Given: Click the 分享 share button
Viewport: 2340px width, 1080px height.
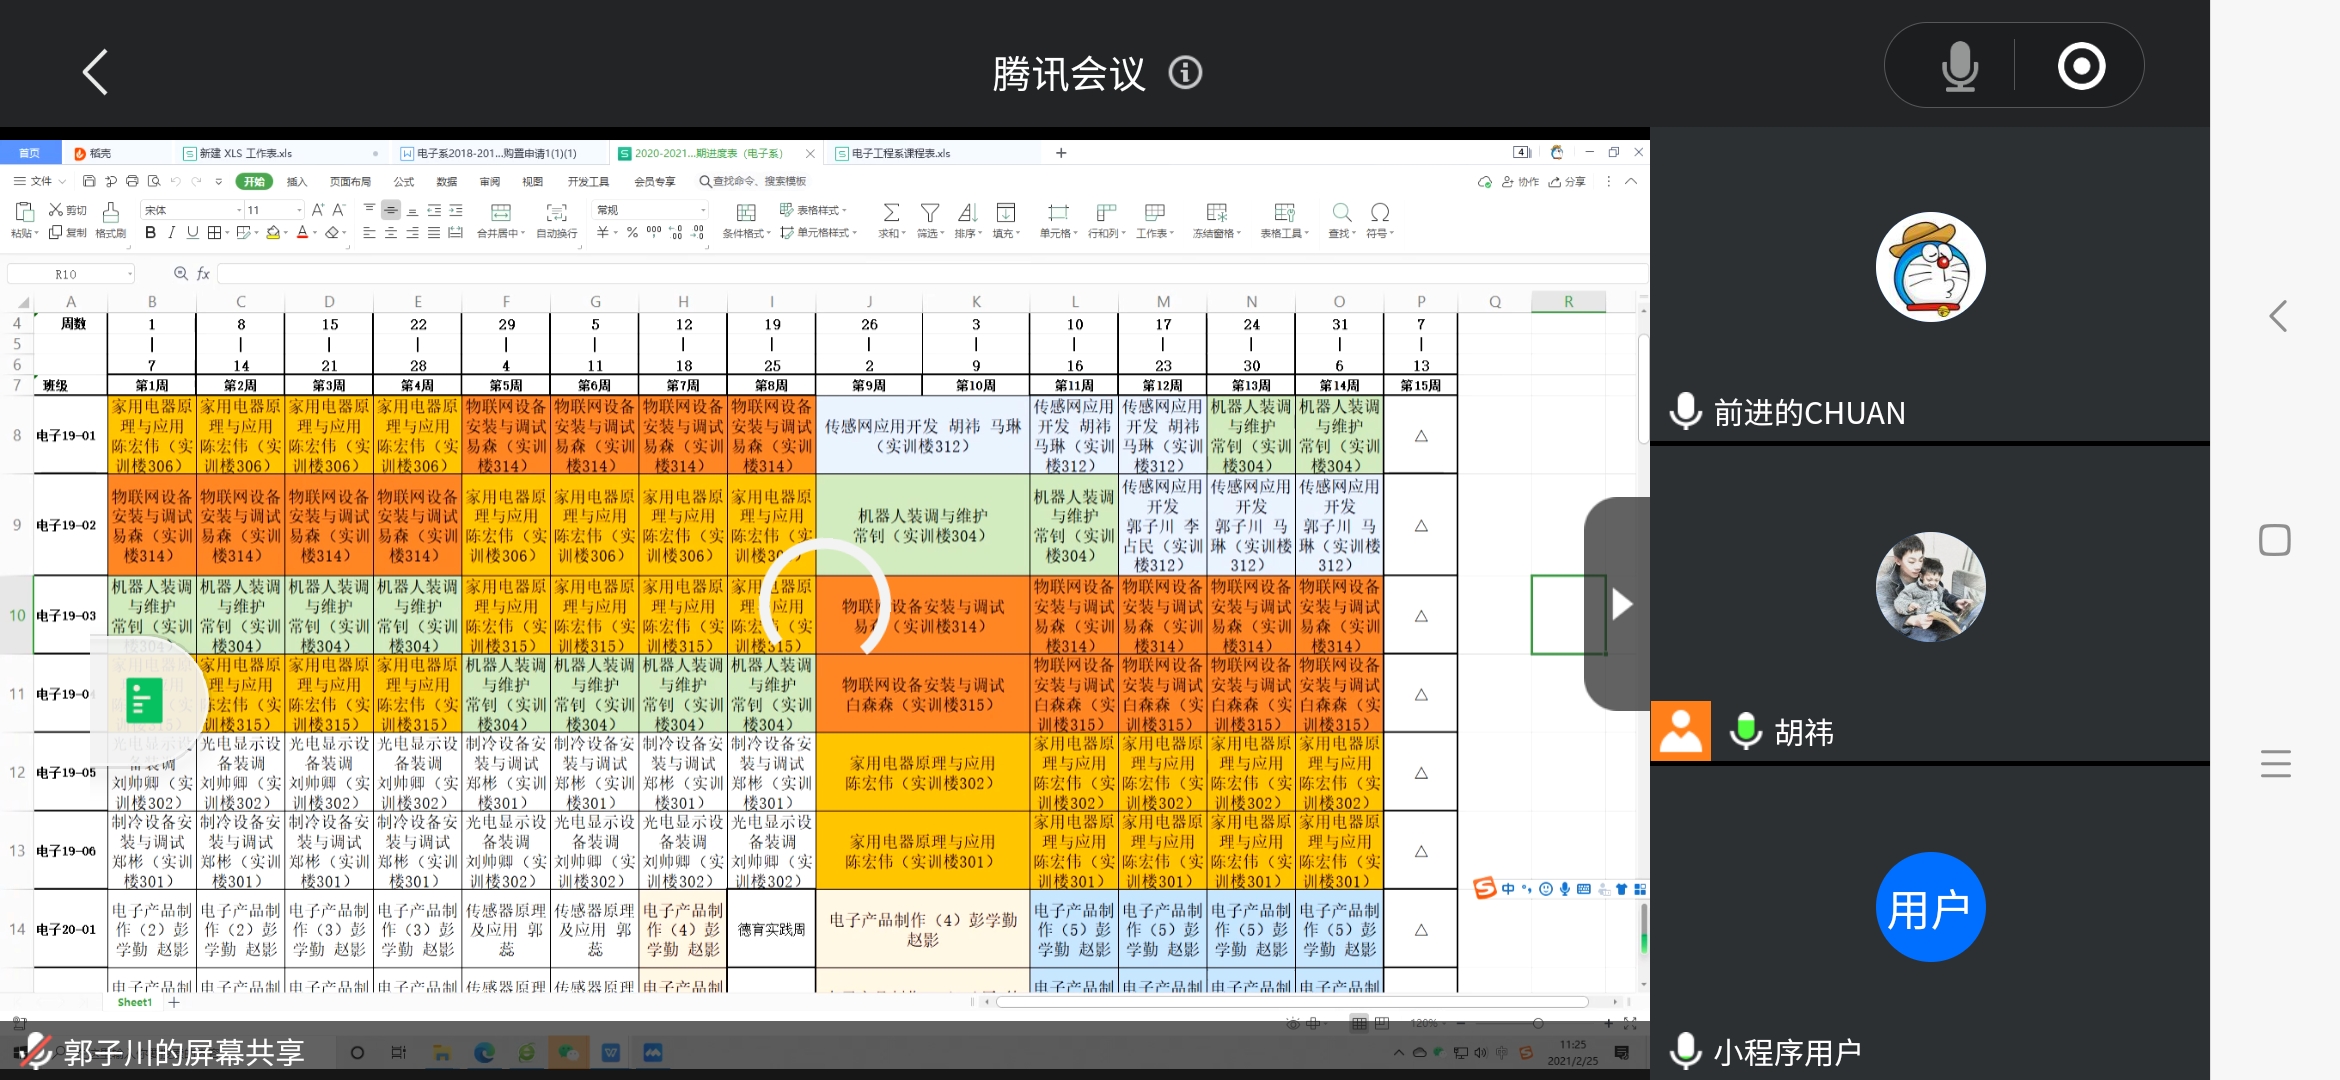Looking at the screenshot, I should pyautogui.click(x=1567, y=181).
